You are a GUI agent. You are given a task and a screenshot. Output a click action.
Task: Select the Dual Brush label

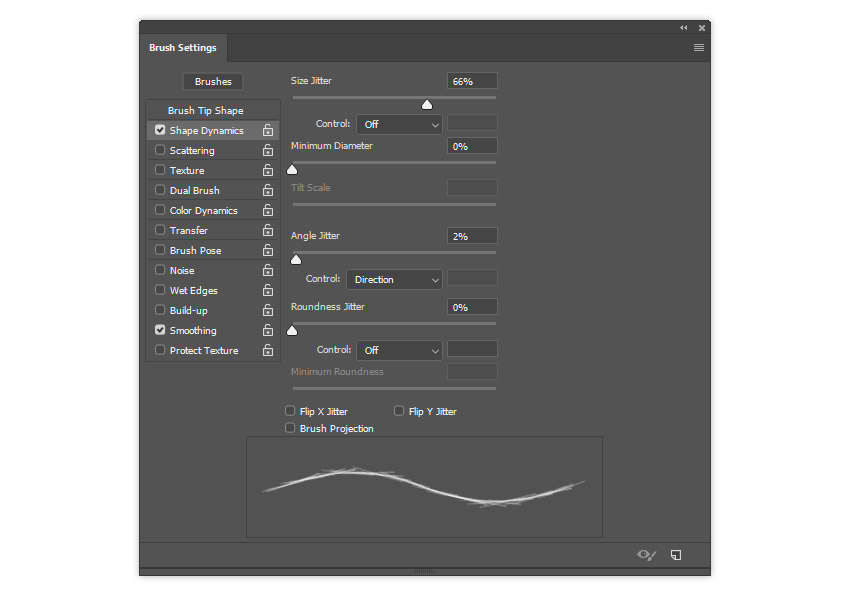195,191
